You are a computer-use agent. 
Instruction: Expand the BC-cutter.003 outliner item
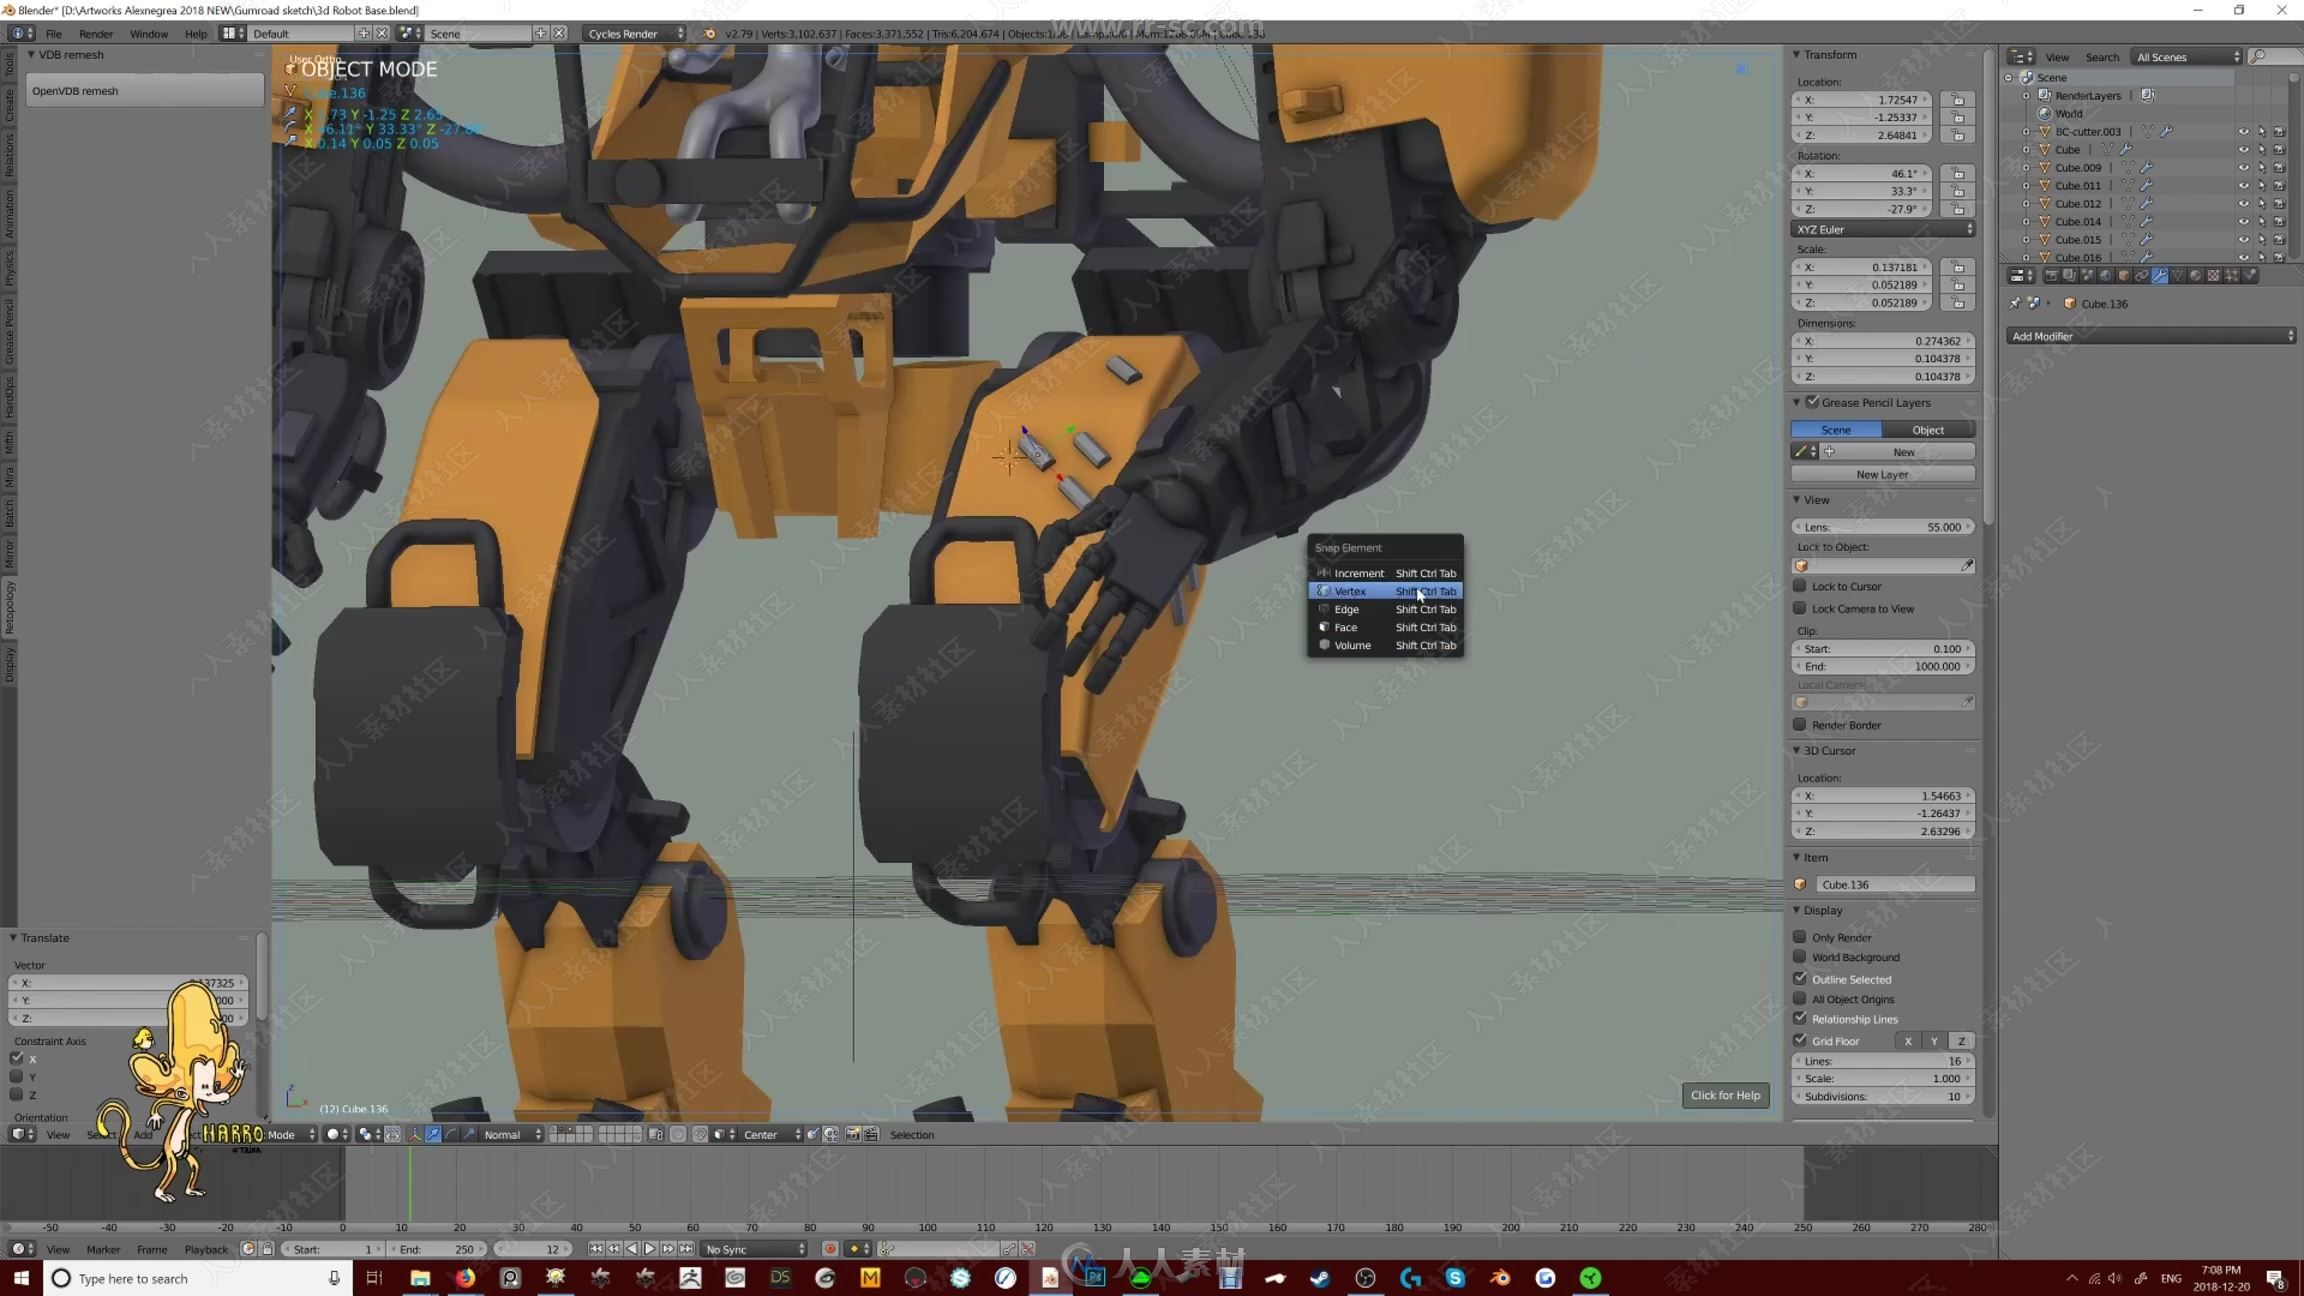[x=2027, y=131]
